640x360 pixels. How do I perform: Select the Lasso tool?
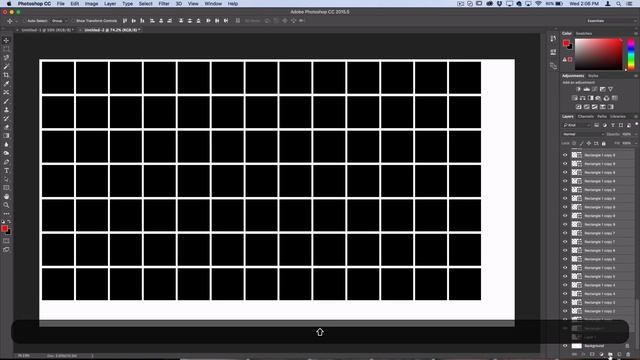6,58
